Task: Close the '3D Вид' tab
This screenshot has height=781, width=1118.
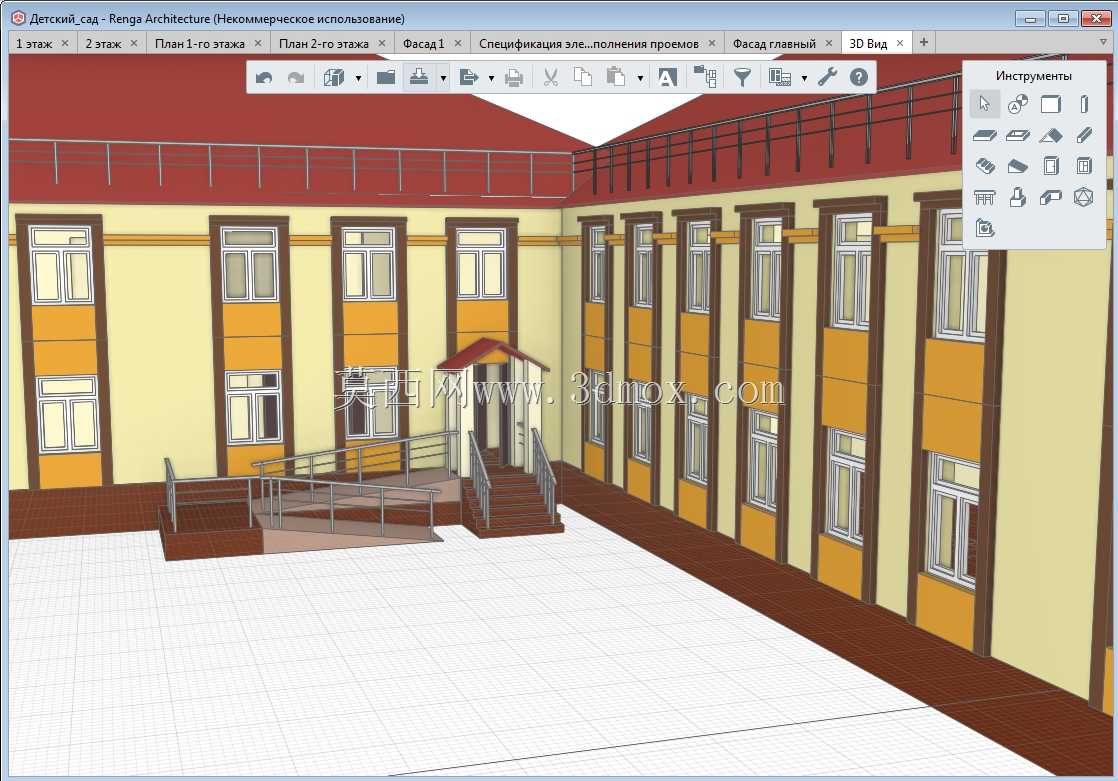Action: coord(900,43)
